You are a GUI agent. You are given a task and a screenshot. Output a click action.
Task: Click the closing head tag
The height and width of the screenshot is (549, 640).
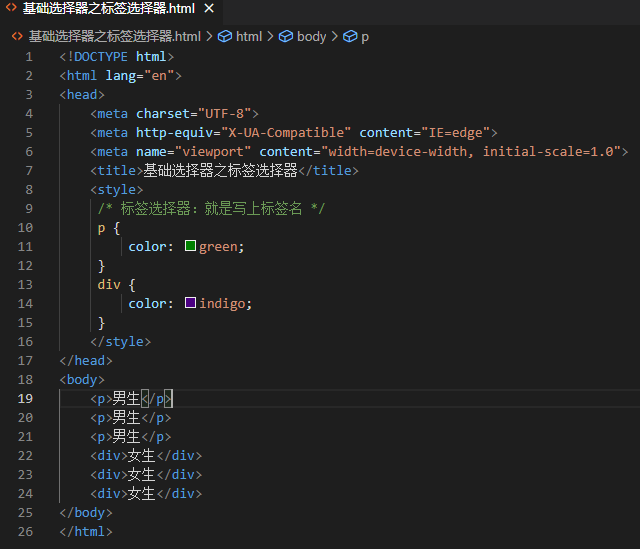coord(86,361)
